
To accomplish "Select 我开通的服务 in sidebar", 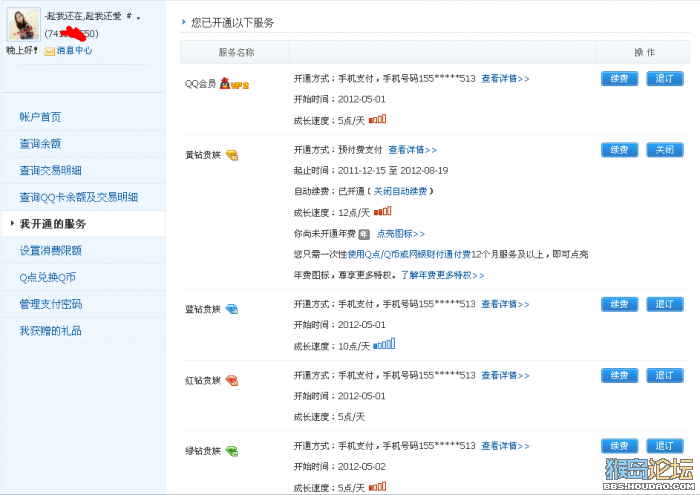I will 53,224.
